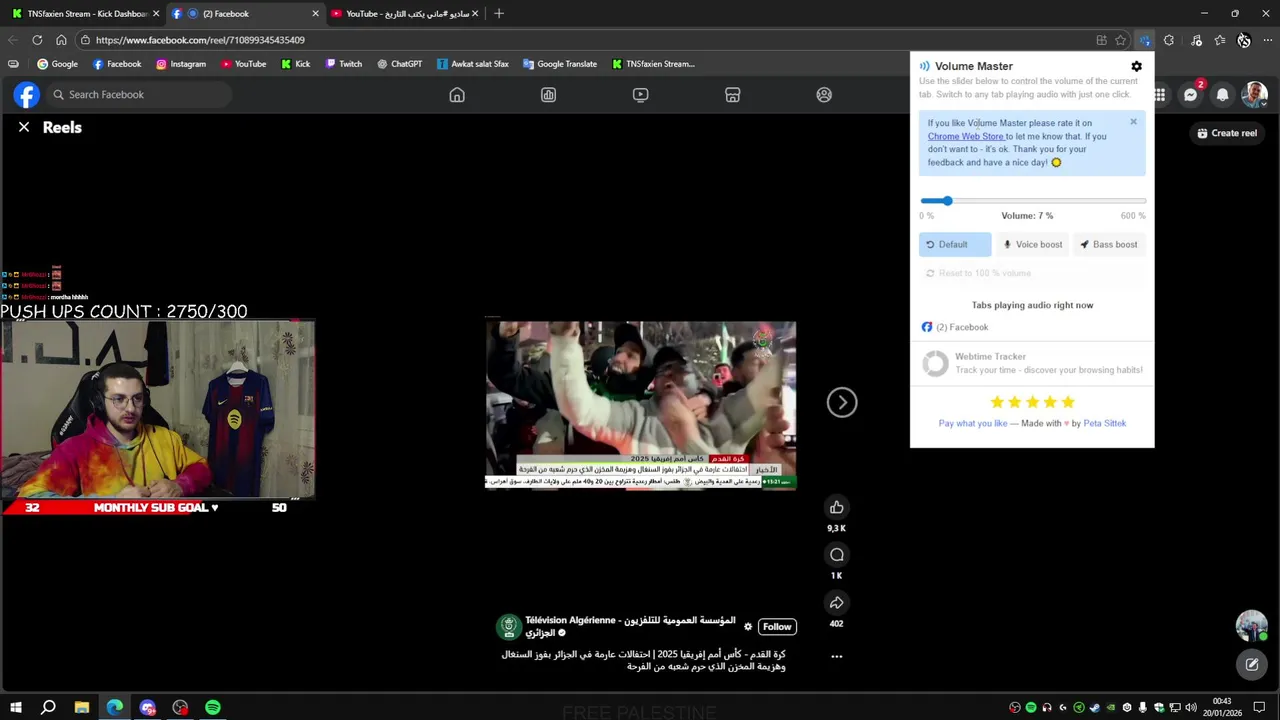The image size is (1280, 720).
Task: Reload the current page
Action: [x=37, y=40]
